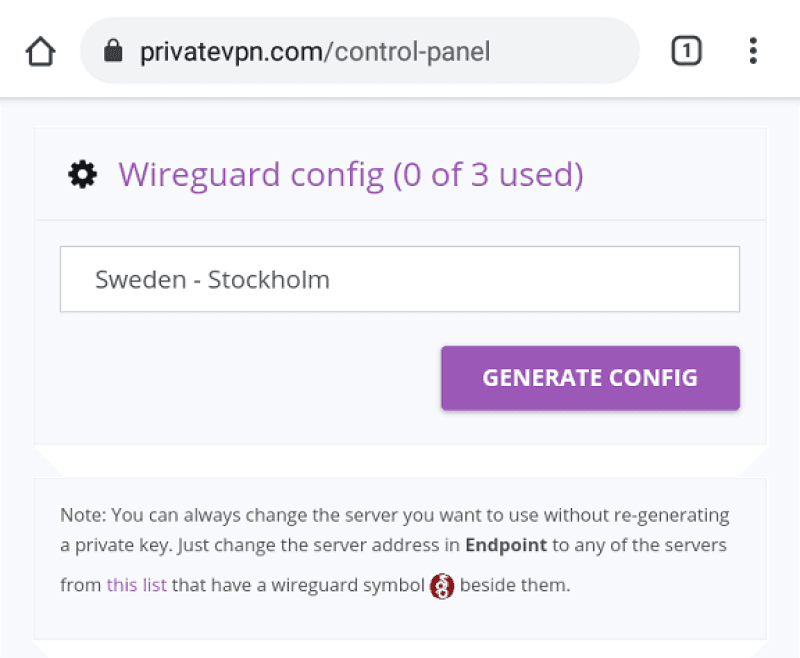Screen dimensions: 800x658
Task: Click the "re-generating" word in the note
Action: (675, 516)
